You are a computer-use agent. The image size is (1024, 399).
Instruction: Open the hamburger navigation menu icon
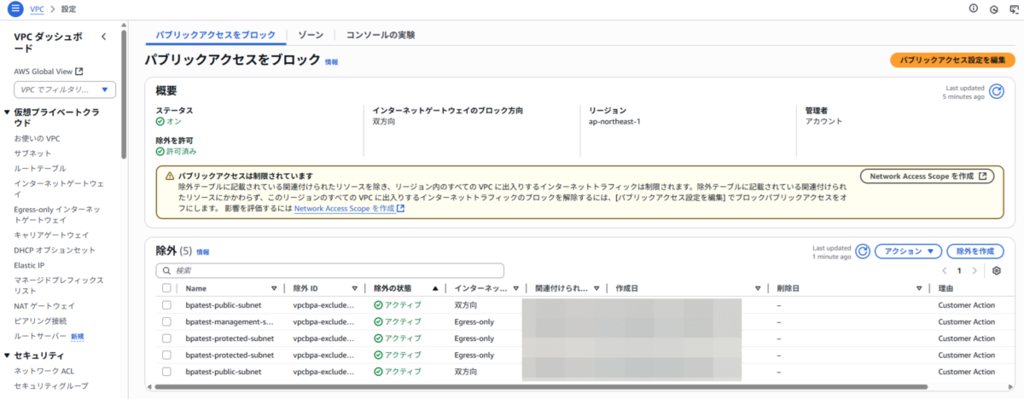click(15, 9)
